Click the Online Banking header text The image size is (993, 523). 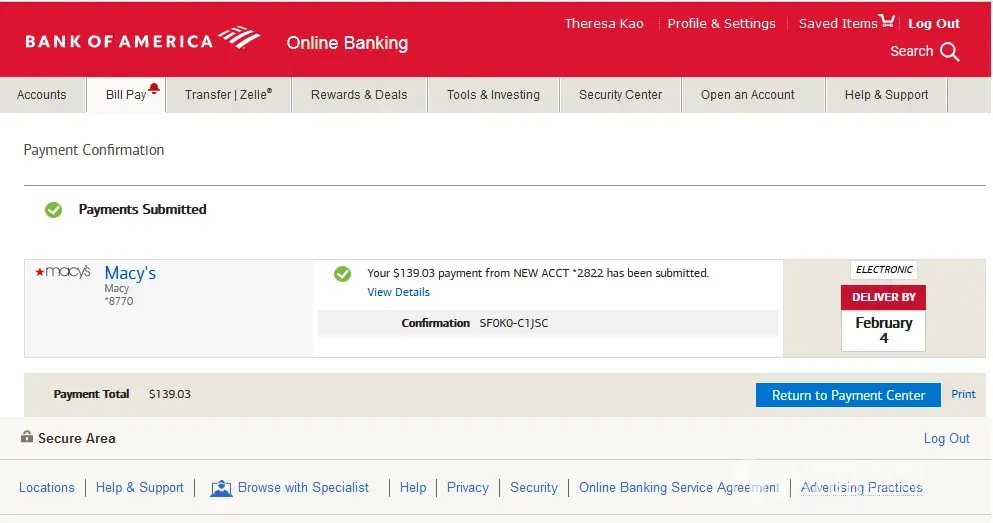pos(347,43)
